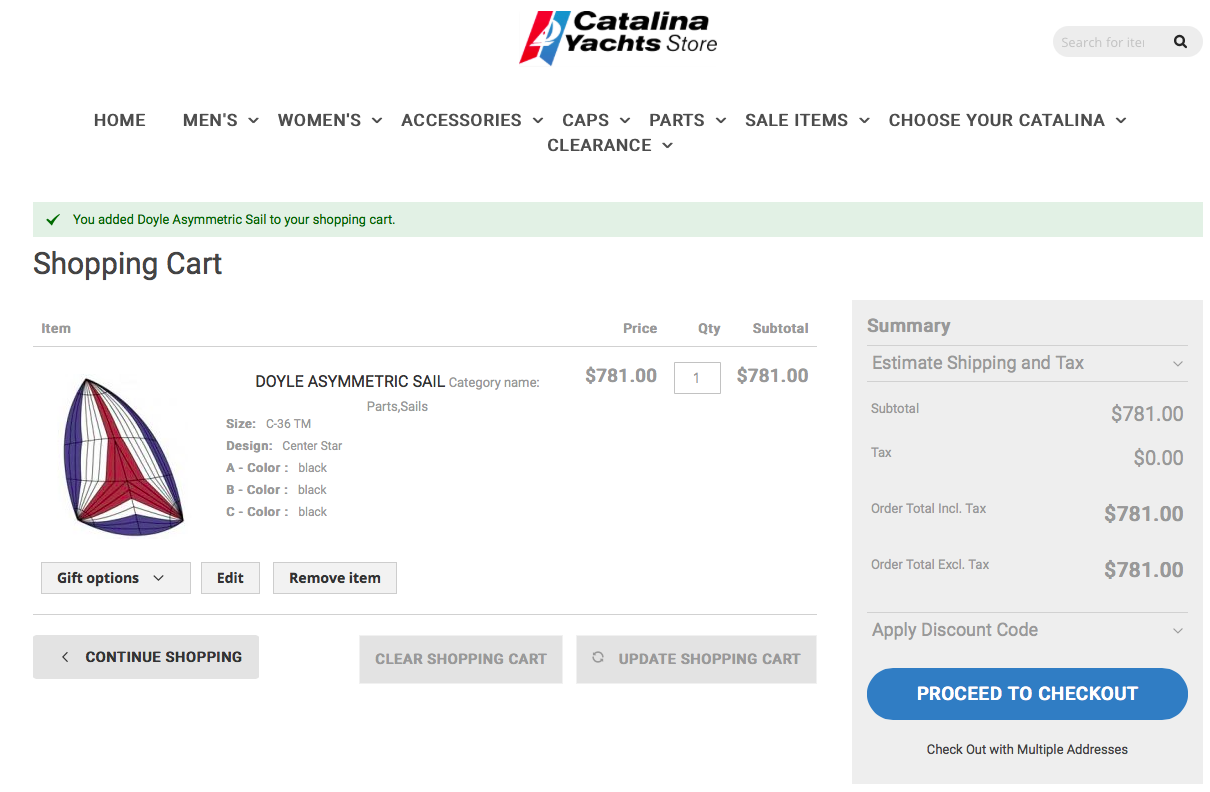Expand the chevron next to CHOOSE YOUR CATALINA
The width and height of the screenshot is (1210, 792).
click(1121, 120)
